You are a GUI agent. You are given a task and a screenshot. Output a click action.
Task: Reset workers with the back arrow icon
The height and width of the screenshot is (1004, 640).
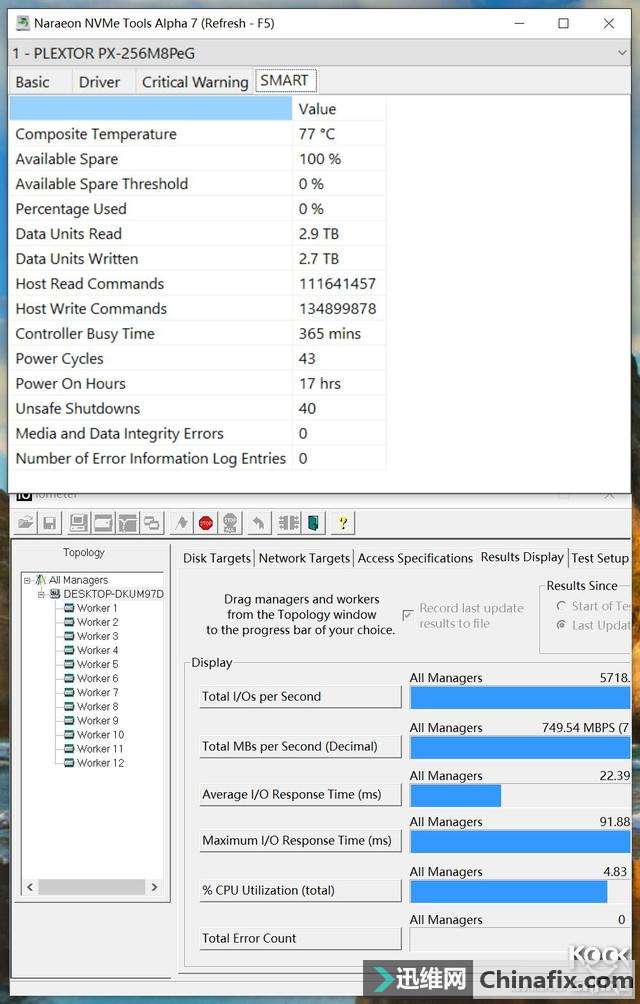click(259, 523)
